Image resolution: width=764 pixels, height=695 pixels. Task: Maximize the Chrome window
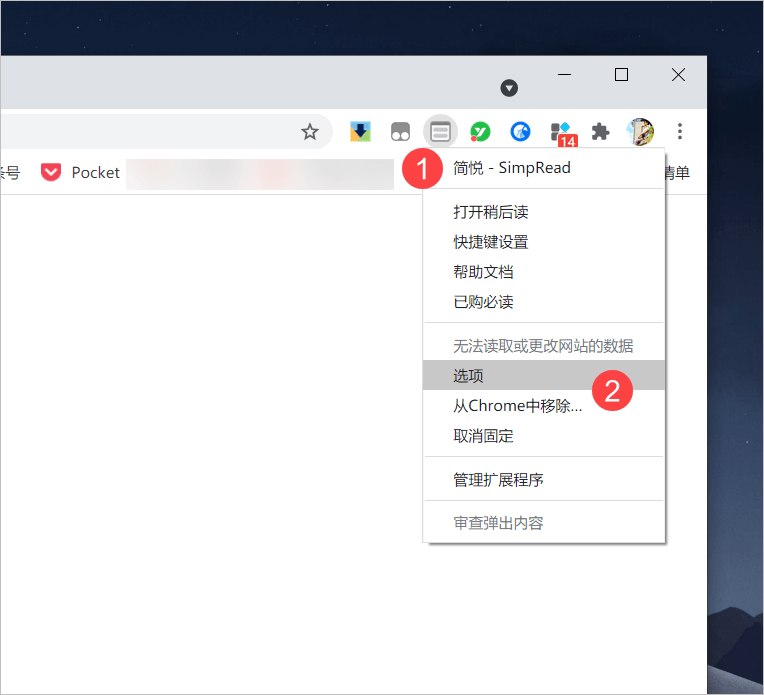tap(621, 75)
